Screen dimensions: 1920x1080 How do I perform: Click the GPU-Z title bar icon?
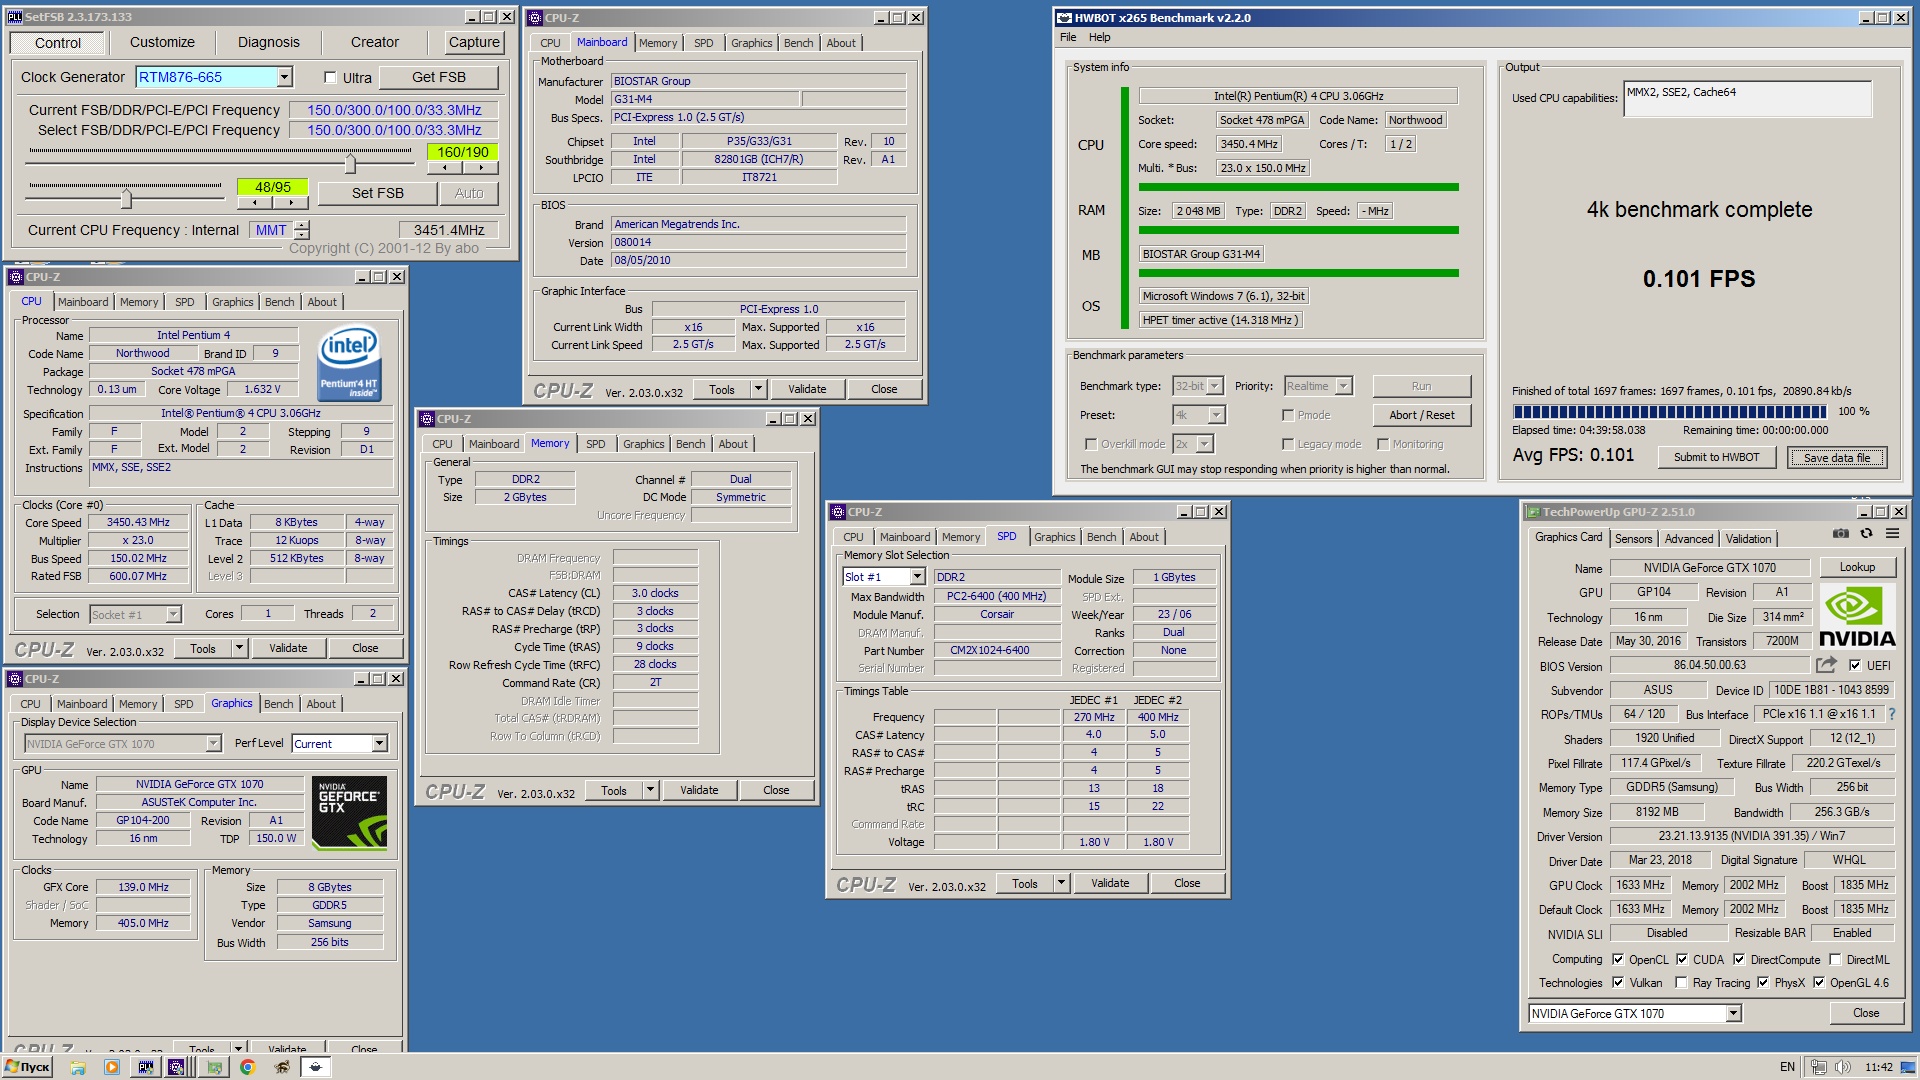point(1531,512)
